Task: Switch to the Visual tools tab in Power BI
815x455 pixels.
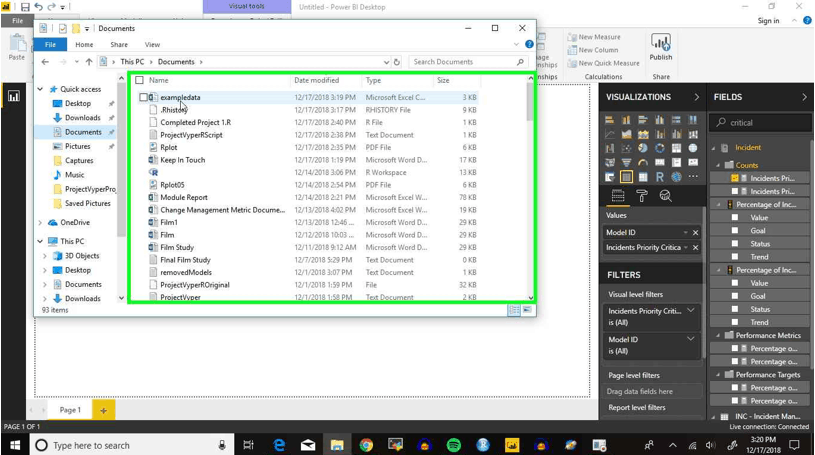Action: click(246, 7)
